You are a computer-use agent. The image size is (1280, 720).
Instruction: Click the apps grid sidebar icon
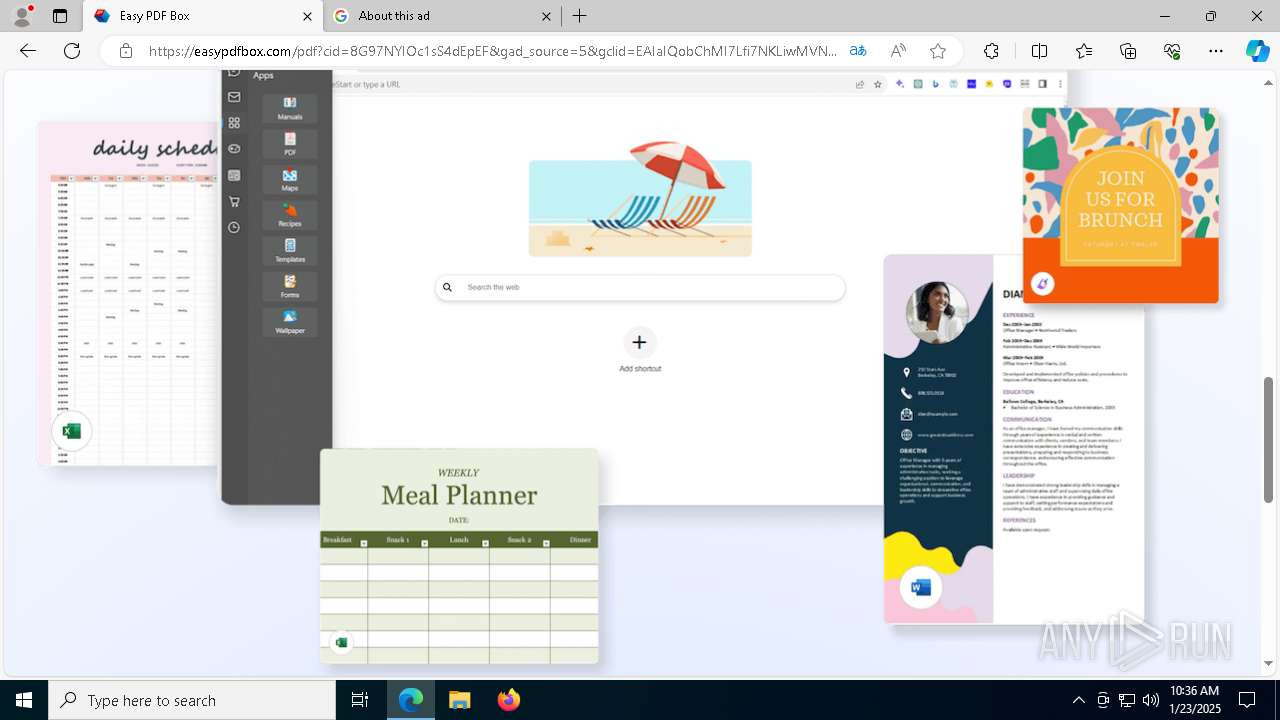pos(234,123)
